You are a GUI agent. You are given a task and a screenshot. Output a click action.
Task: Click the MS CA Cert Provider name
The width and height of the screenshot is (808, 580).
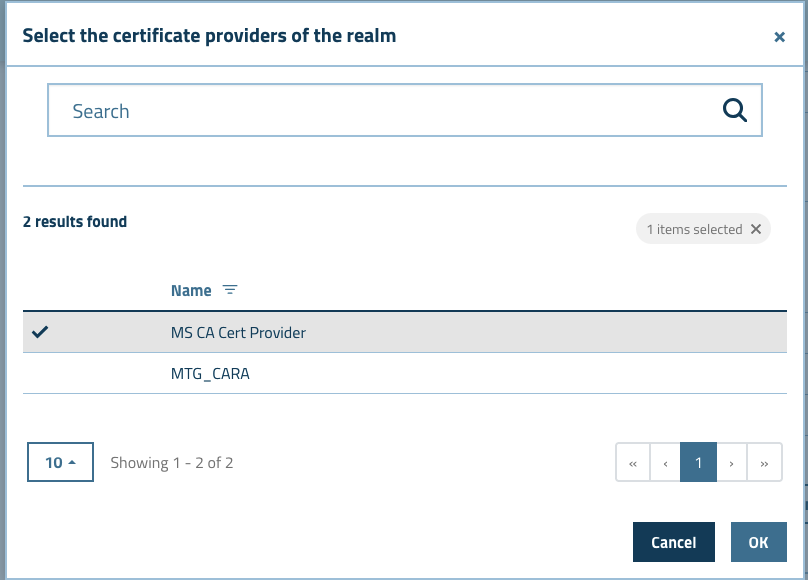click(x=238, y=333)
